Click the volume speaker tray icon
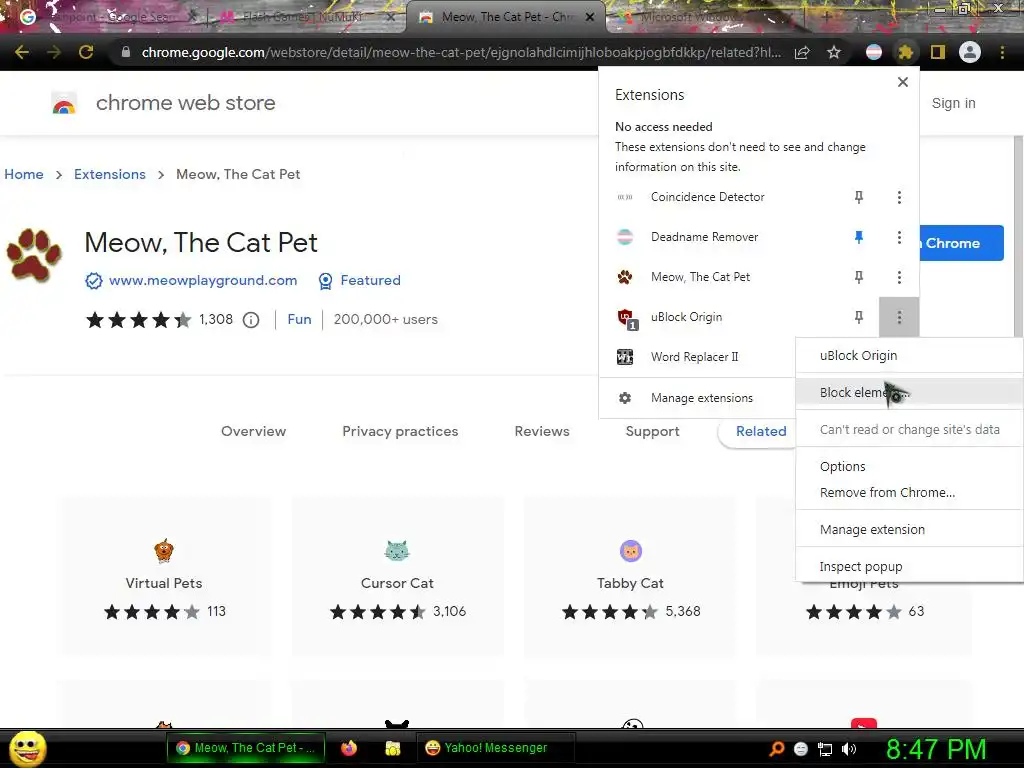The height and width of the screenshot is (768, 1024). coord(849,749)
